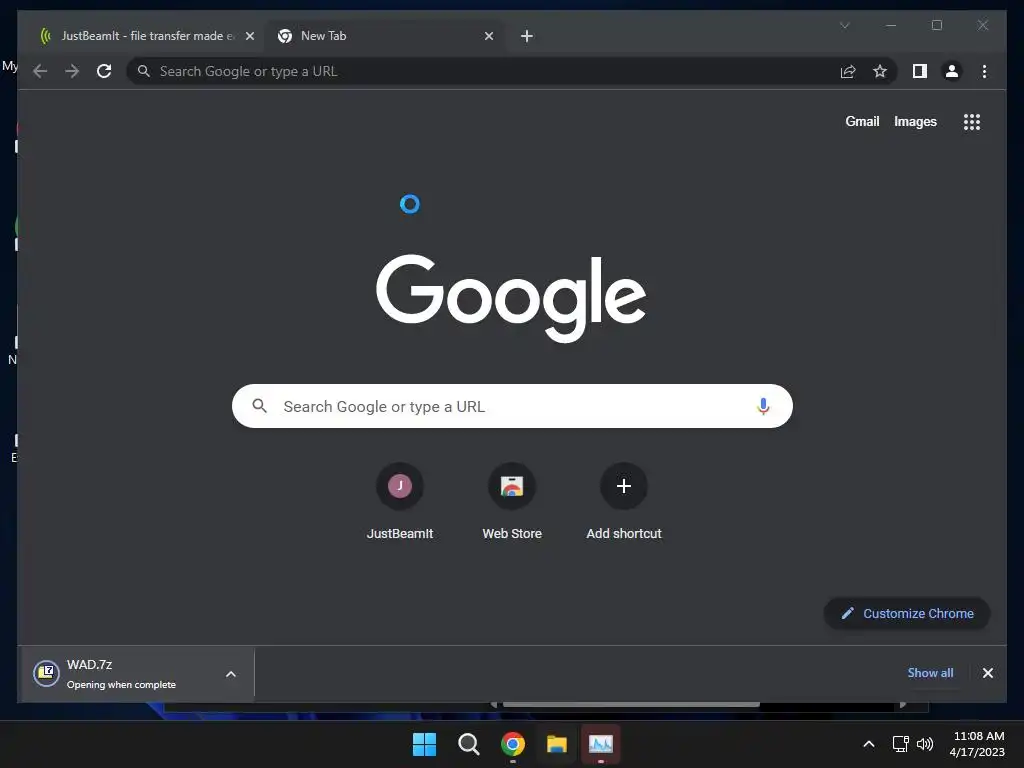Toggle the Chrome side panel
Viewport: 1024px width, 768px height.
point(920,71)
